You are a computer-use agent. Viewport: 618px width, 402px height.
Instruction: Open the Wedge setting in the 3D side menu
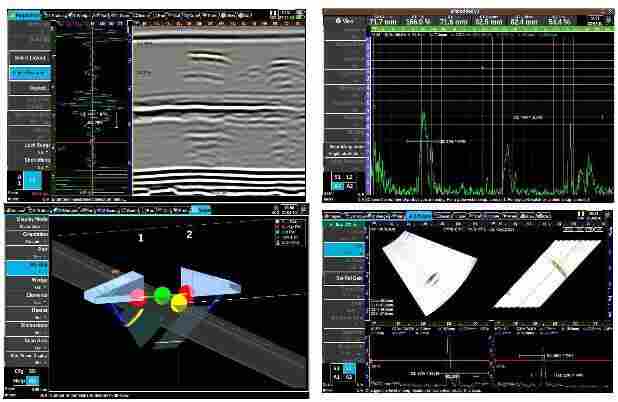click(x=26, y=281)
